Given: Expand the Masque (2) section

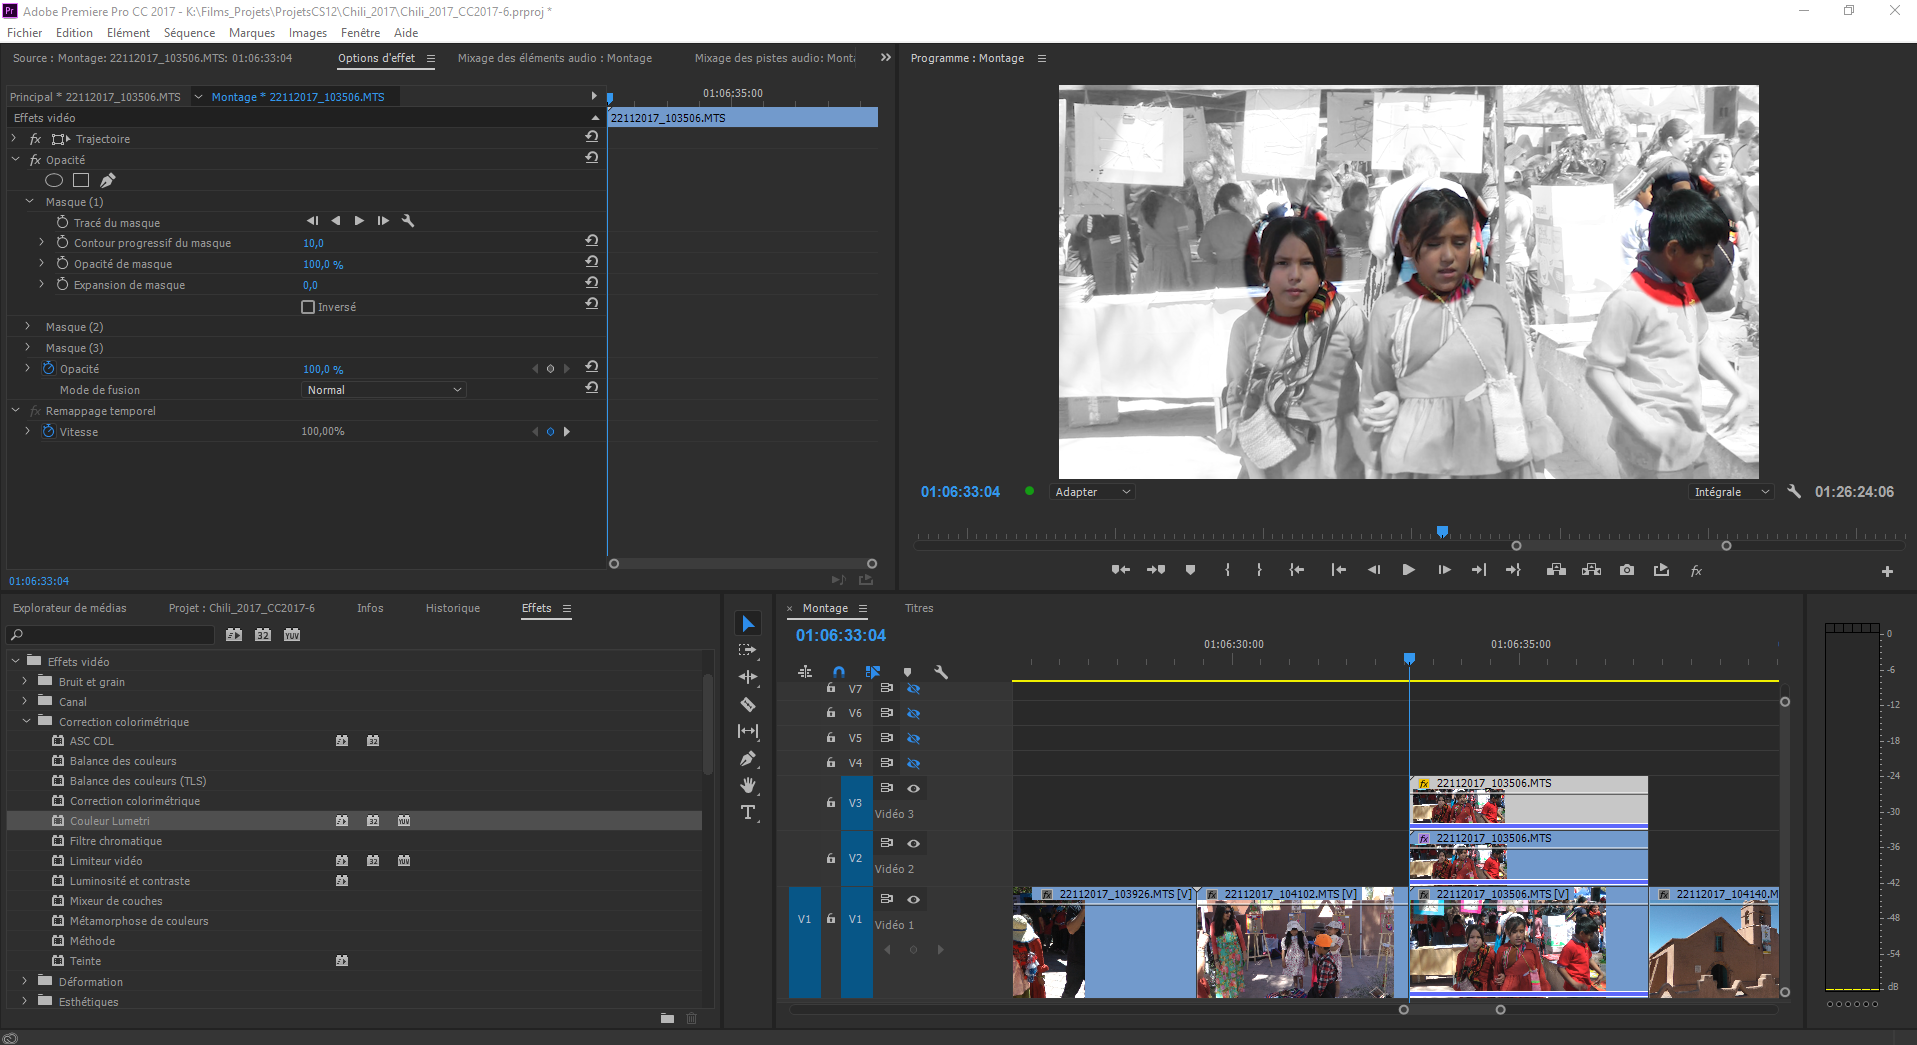Looking at the screenshot, I should click(x=28, y=327).
